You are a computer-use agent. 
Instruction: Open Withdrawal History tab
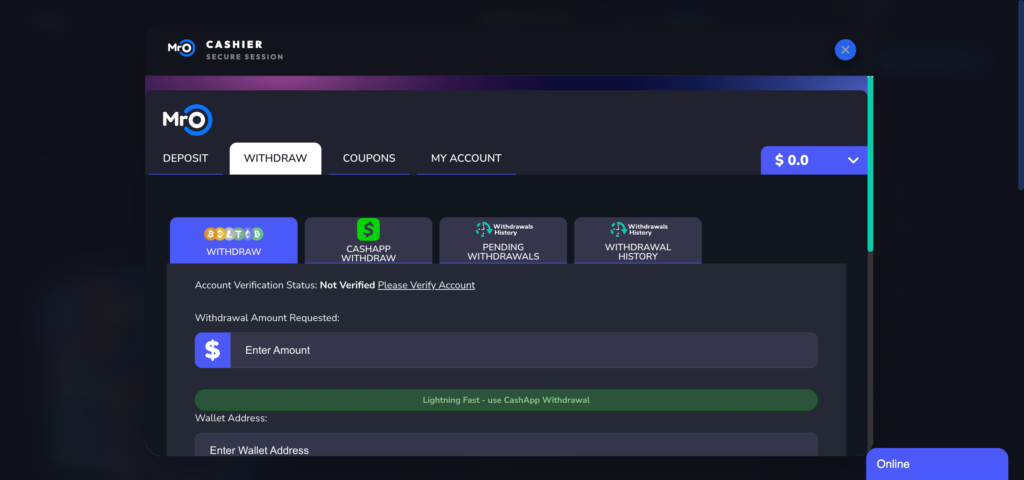coord(638,240)
